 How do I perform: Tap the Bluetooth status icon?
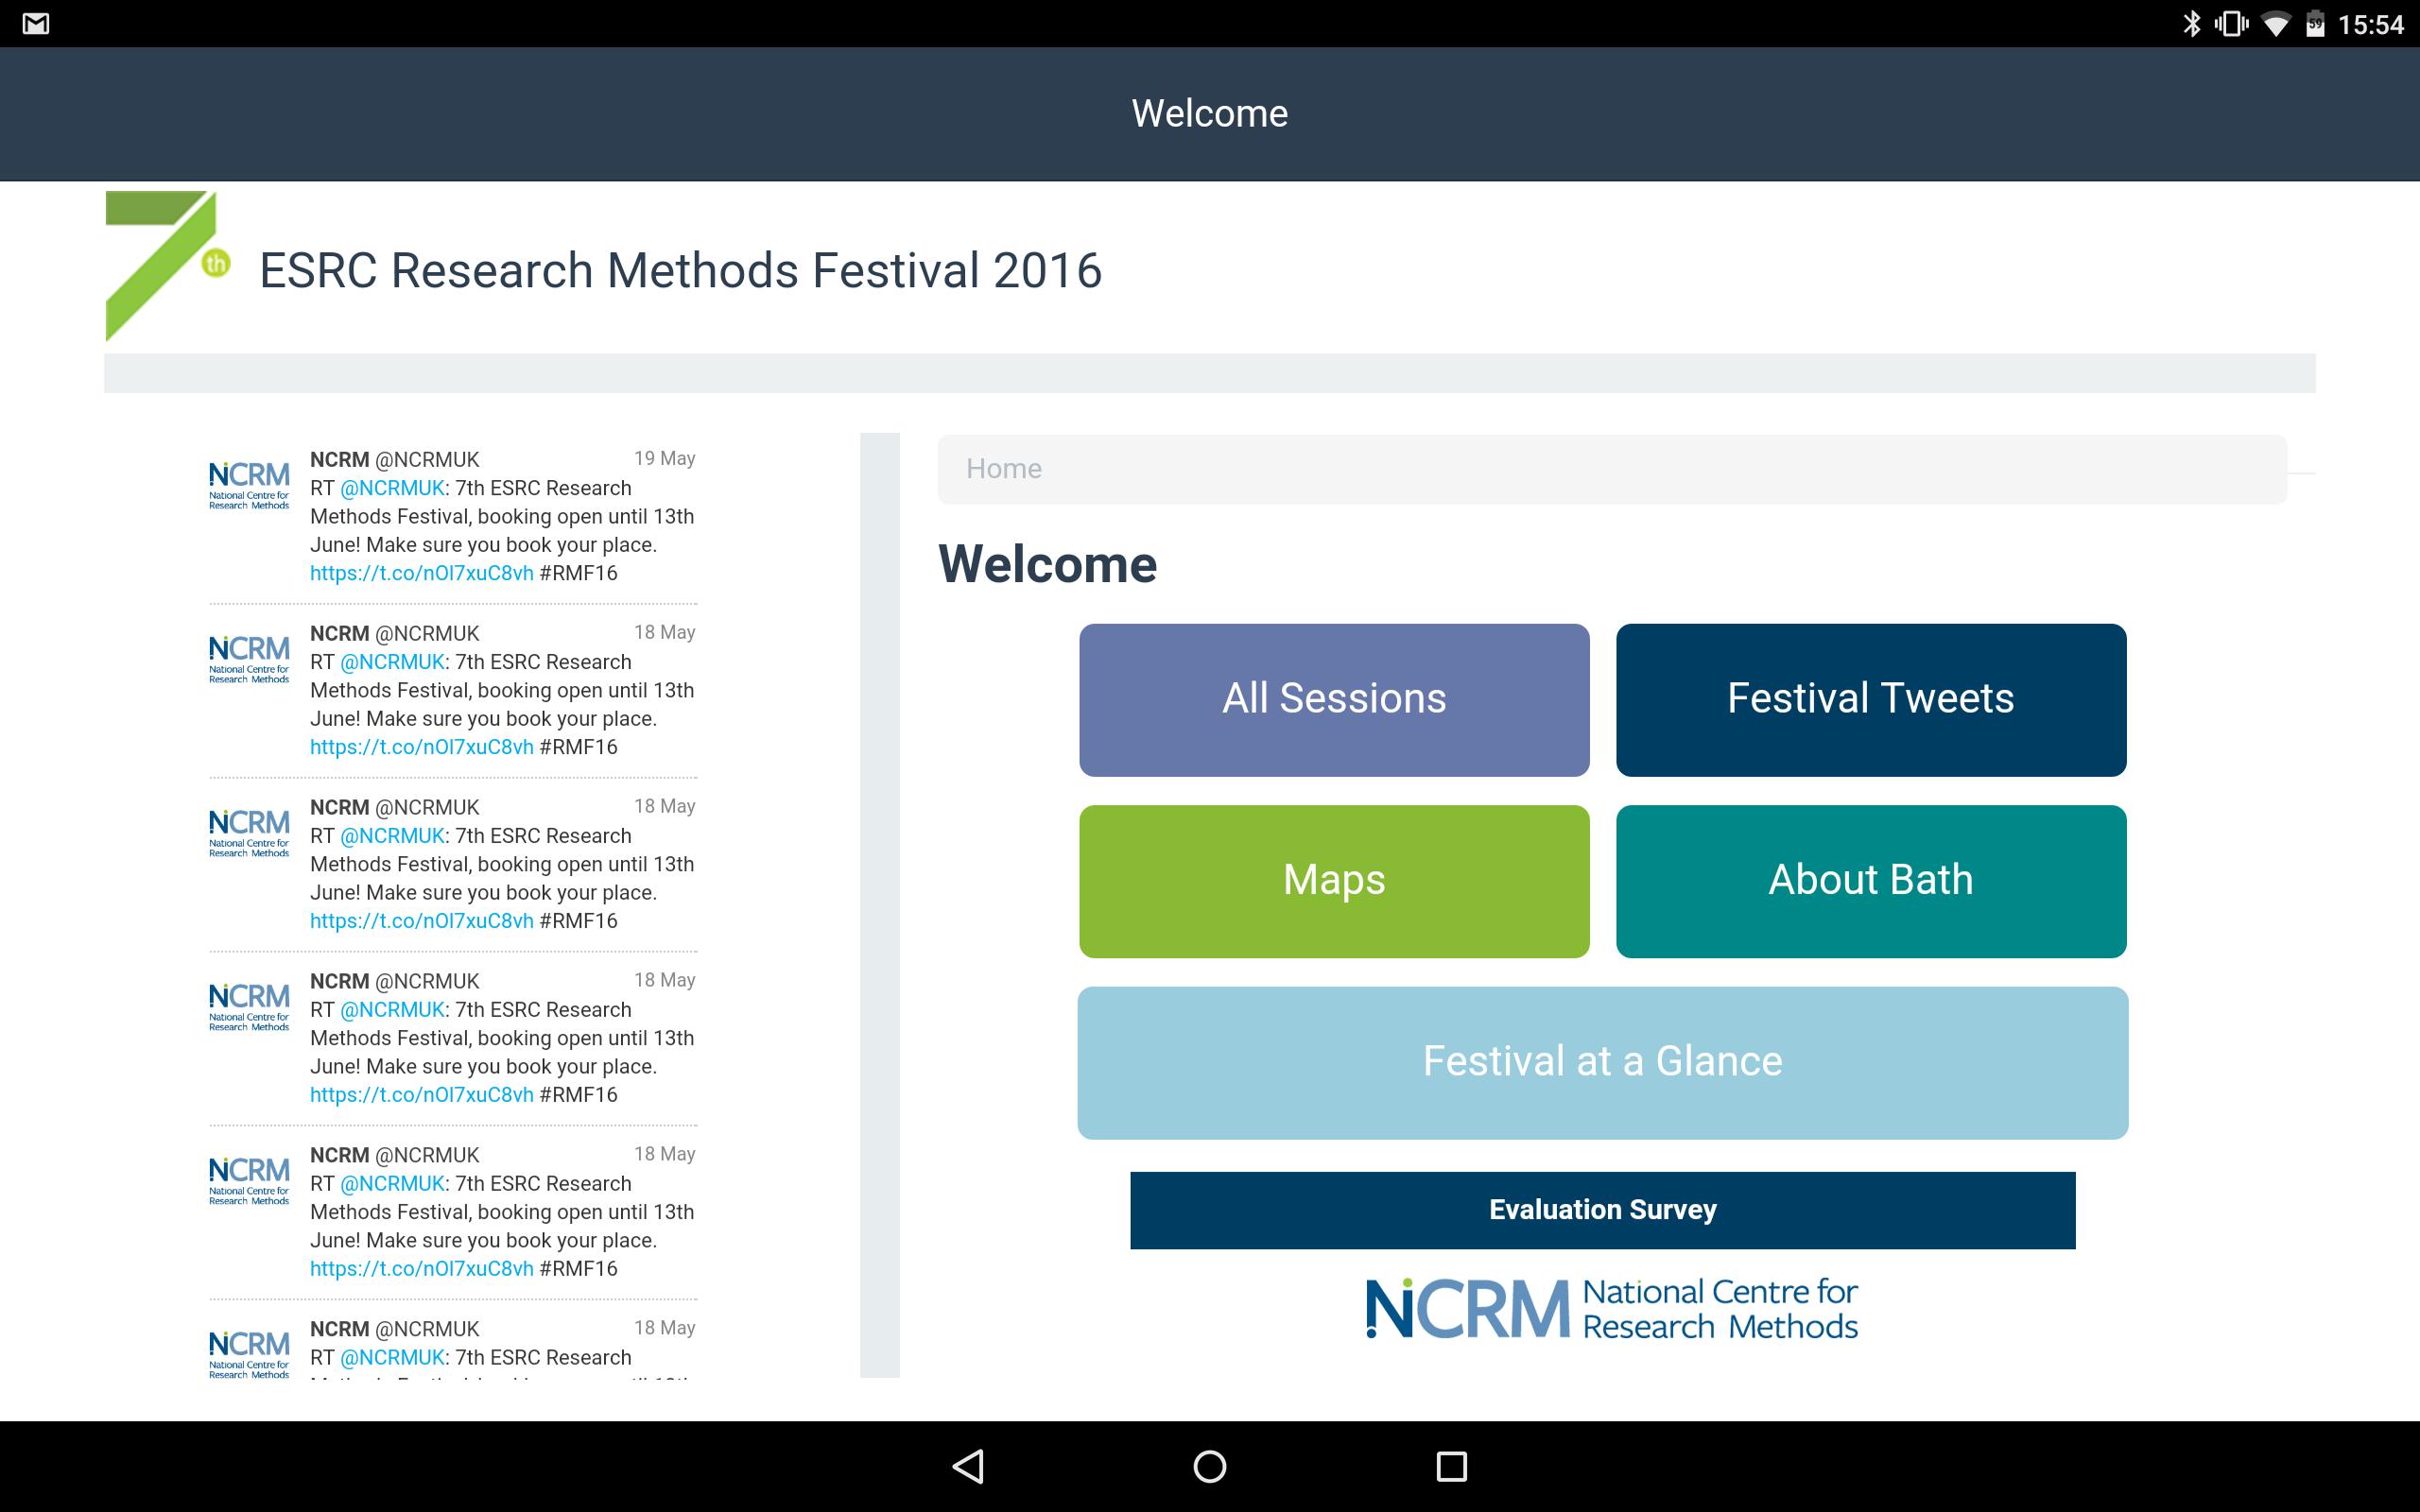pos(2191,23)
